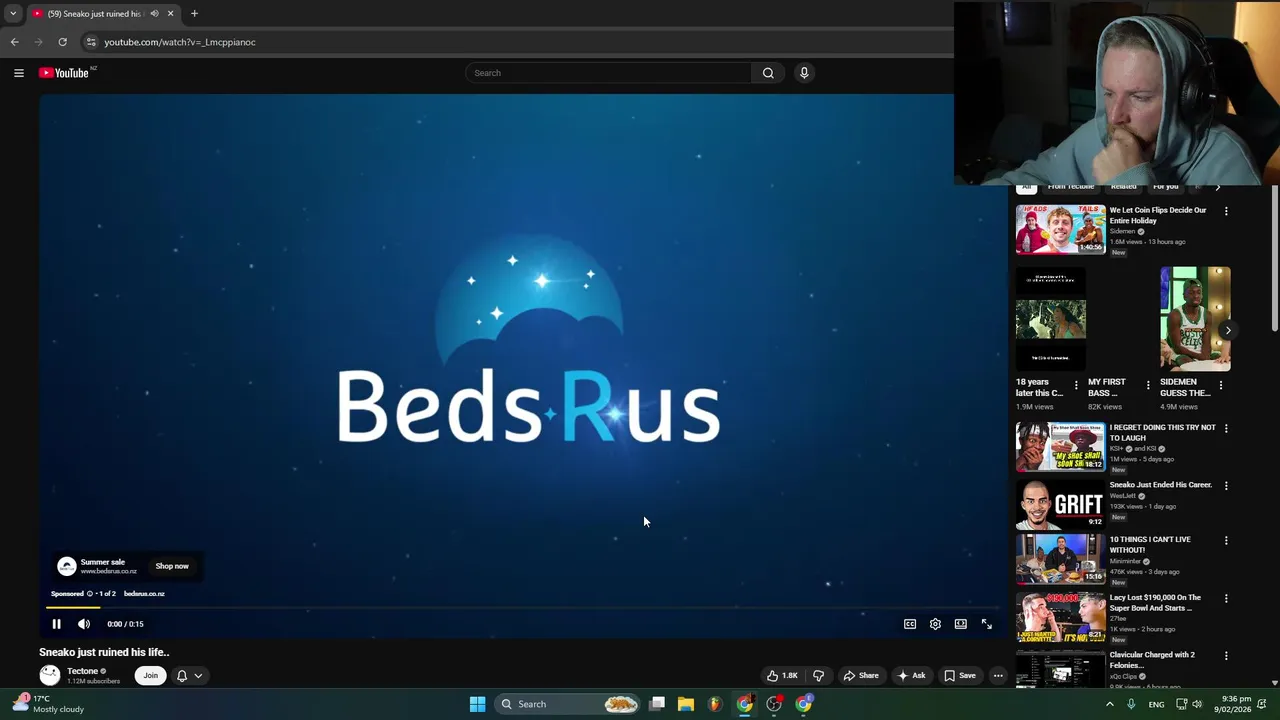This screenshot has width=1280, height=720.
Task: Focus the YouTube search field
Action: [608, 73]
